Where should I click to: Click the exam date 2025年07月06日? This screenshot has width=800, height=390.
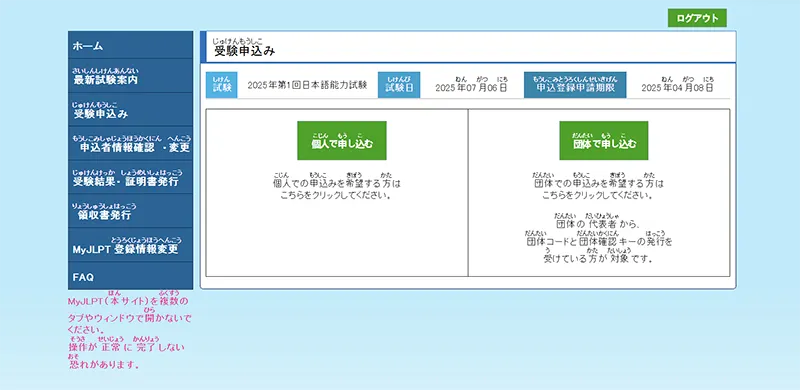pyautogui.click(x=471, y=85)
